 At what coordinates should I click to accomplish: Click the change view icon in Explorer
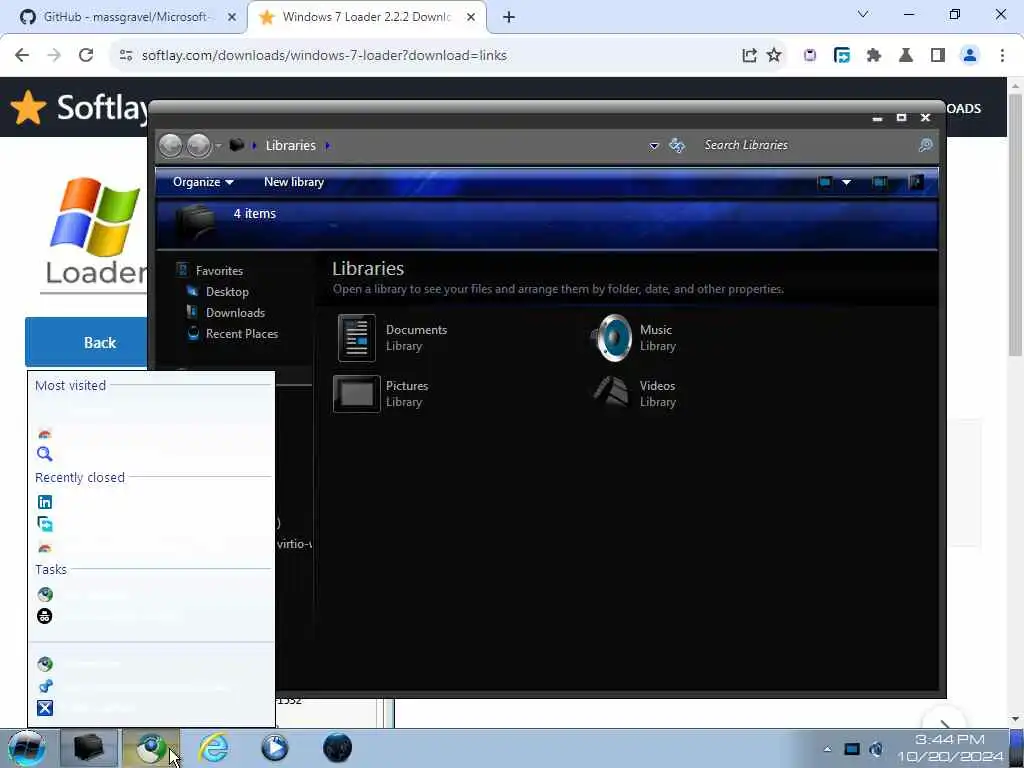coord(825,182)
